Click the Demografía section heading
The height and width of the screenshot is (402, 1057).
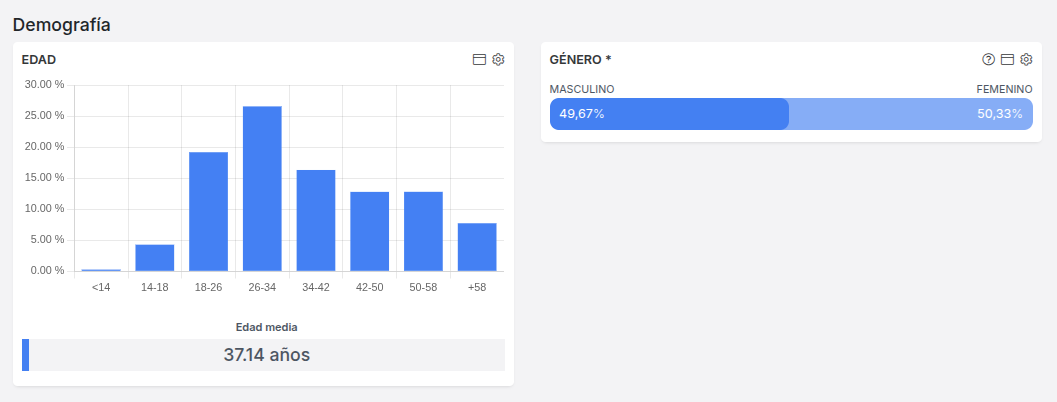tap(61, 25)
